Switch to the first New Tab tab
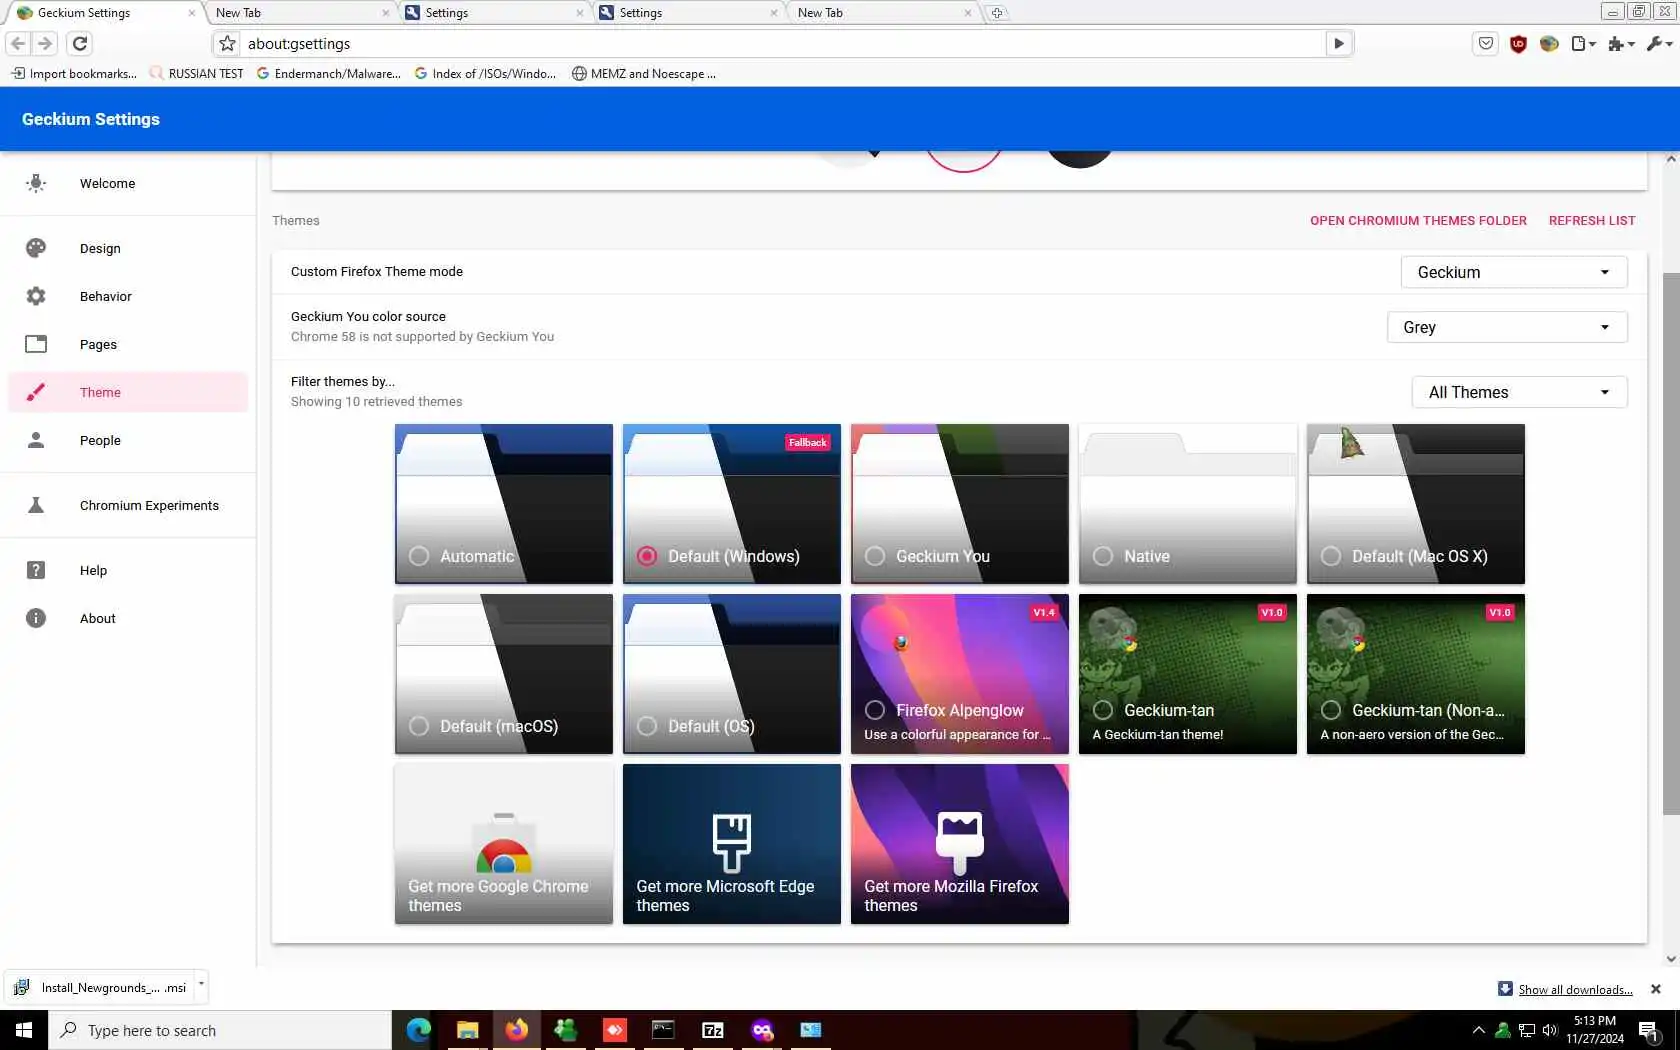Screen dimensions: 1680x1050 (300, 13)
